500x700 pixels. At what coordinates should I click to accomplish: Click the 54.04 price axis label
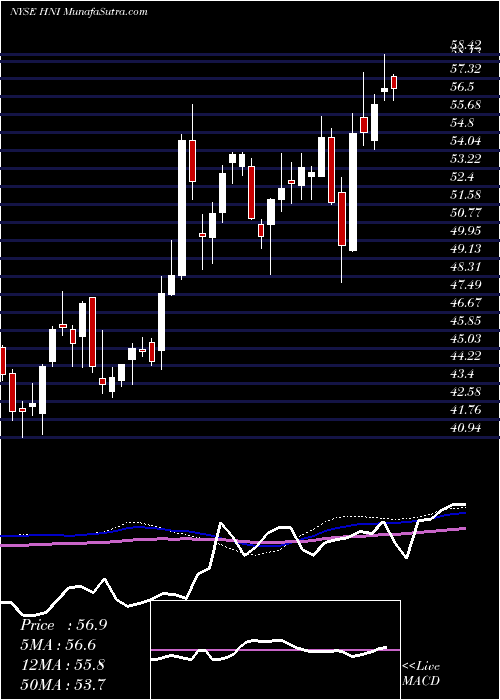(466, 141)
